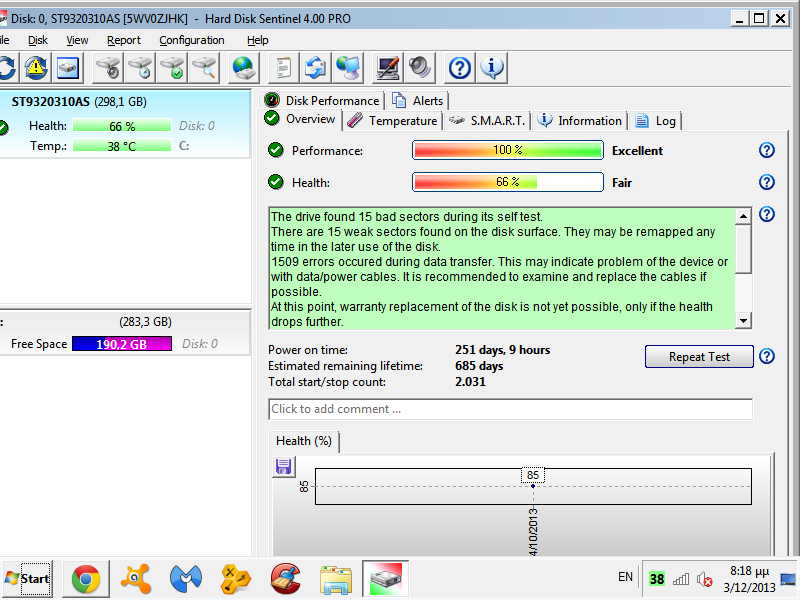Select the Overview tab

point(300,119)
